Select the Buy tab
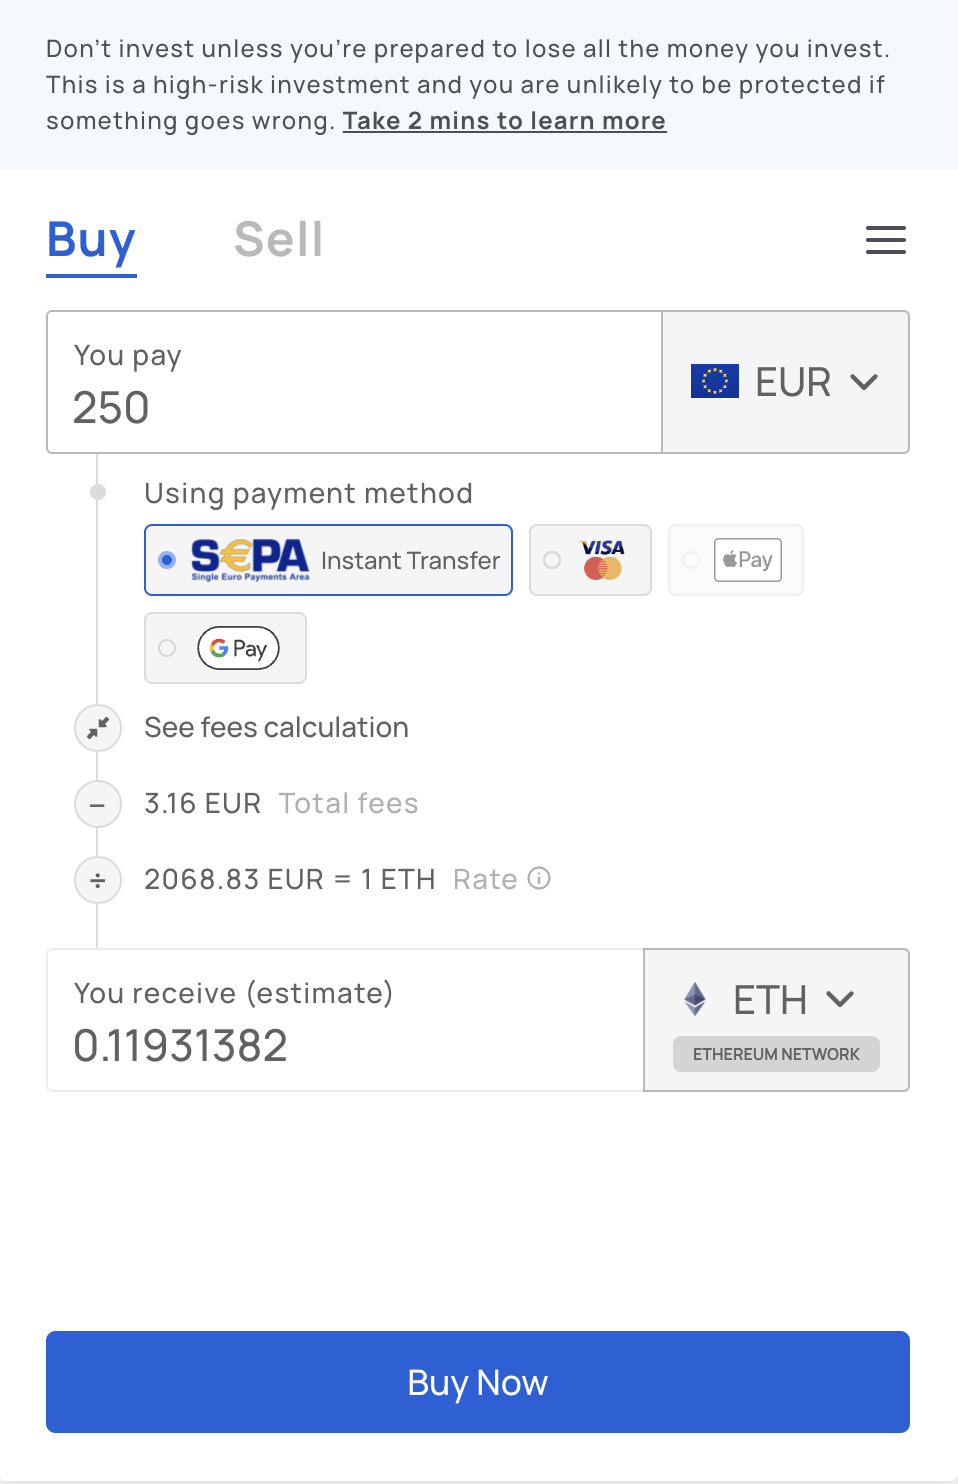The width and height of the screenshot is (958, 1484). click(x=91, y=240)
